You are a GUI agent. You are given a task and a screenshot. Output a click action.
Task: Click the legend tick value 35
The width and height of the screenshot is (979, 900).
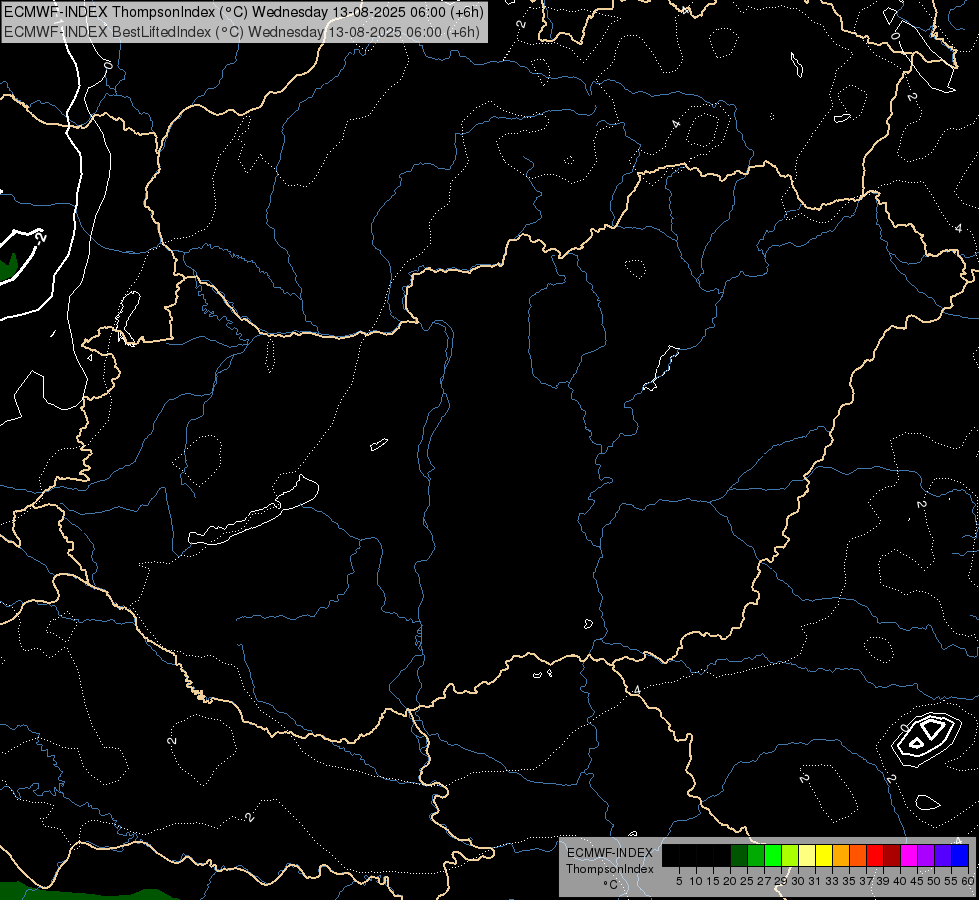point(849,881)
